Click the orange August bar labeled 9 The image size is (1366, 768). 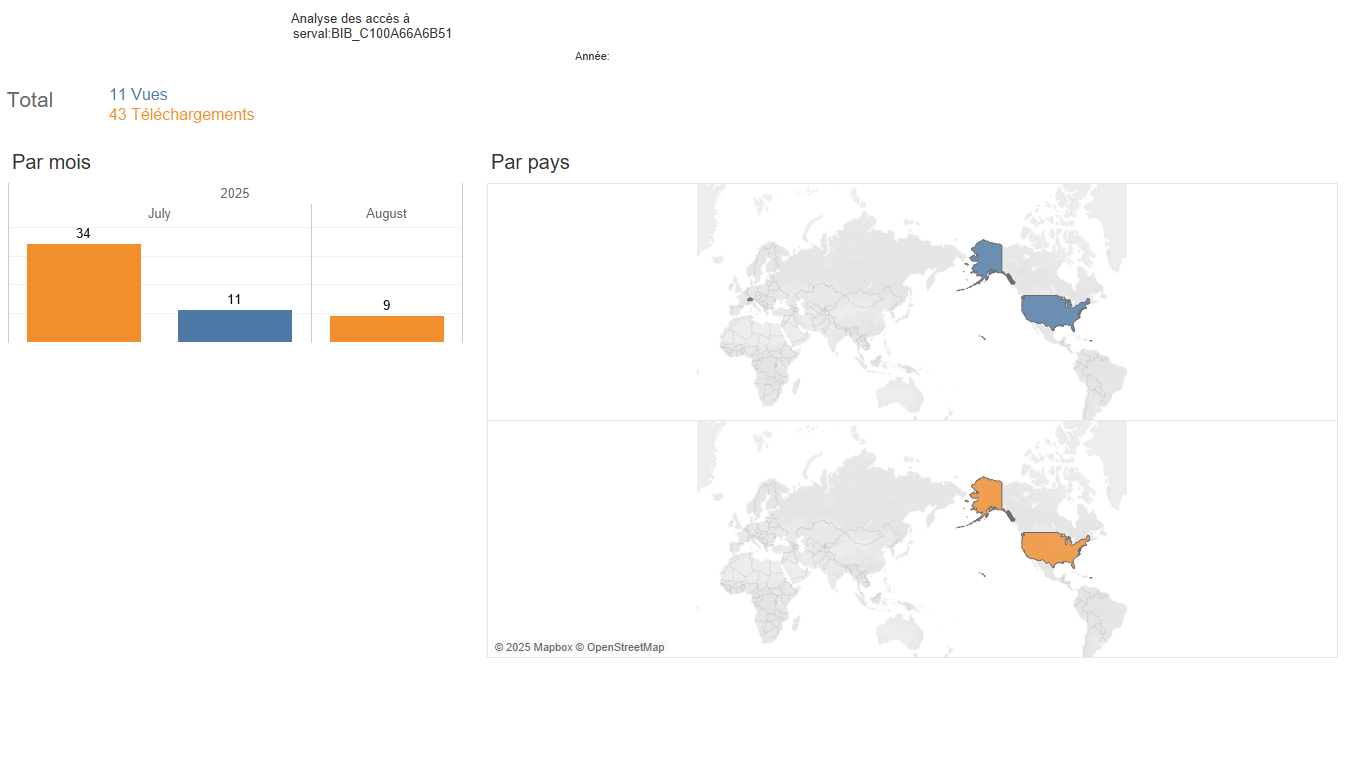tap(387, 329)
